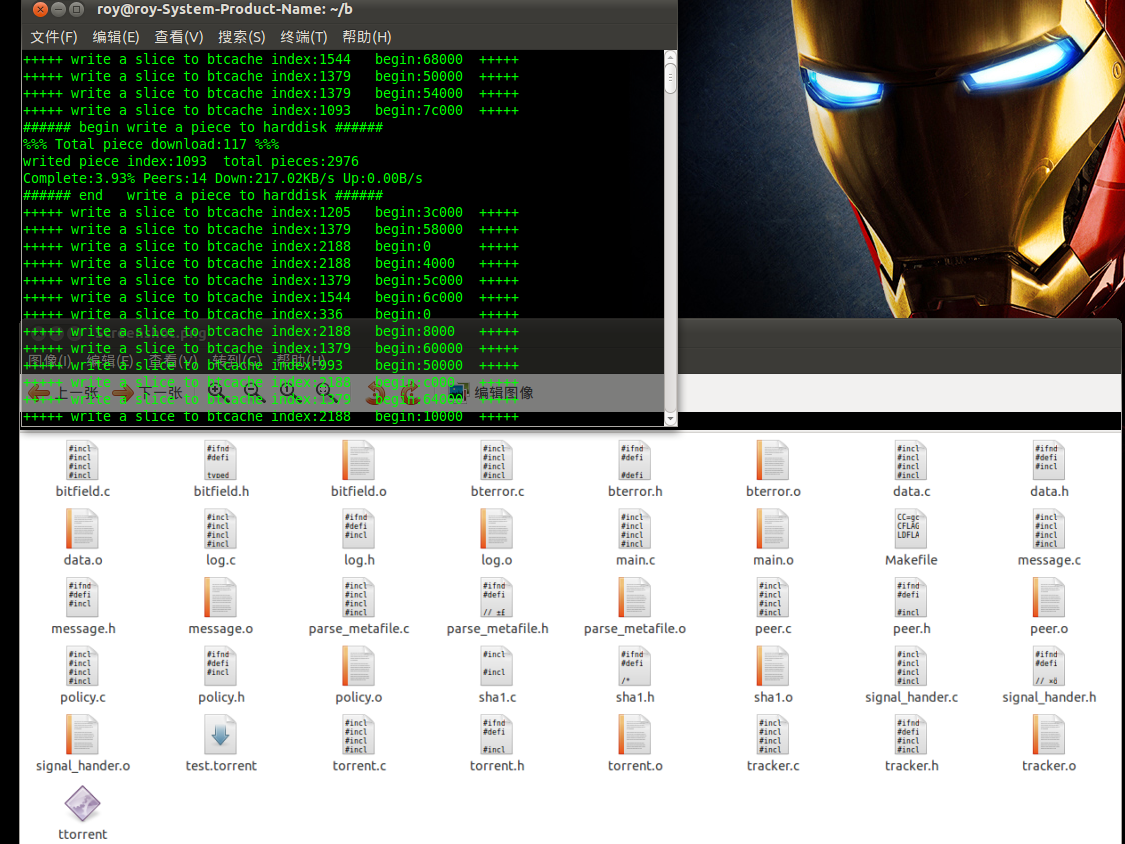1125x844 pixels.
Task: Select the peer.o object file icon
Action: click(x=1049, y=597)
